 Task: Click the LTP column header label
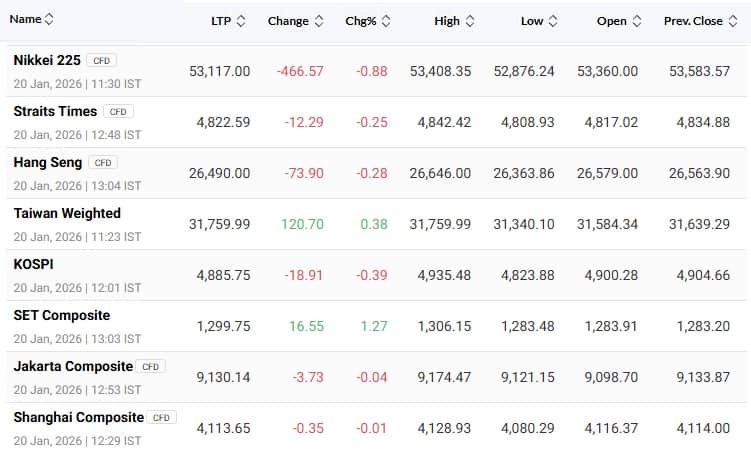pos(221,21)
